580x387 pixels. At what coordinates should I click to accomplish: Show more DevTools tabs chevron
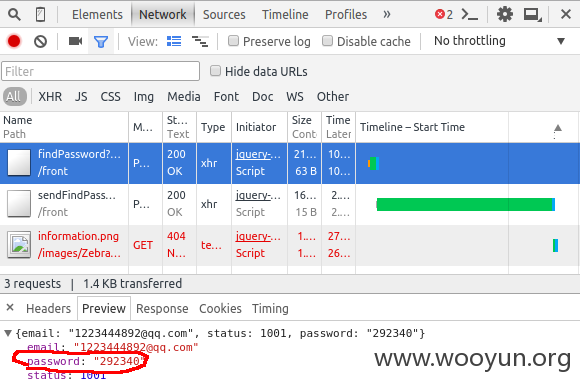[387, 14]
